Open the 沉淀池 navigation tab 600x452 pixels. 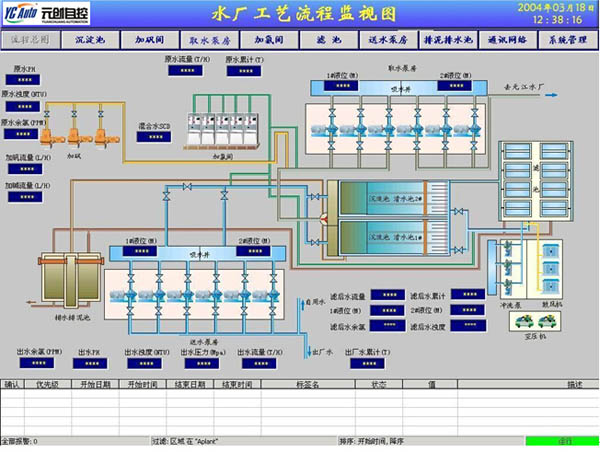click(95, 41)
